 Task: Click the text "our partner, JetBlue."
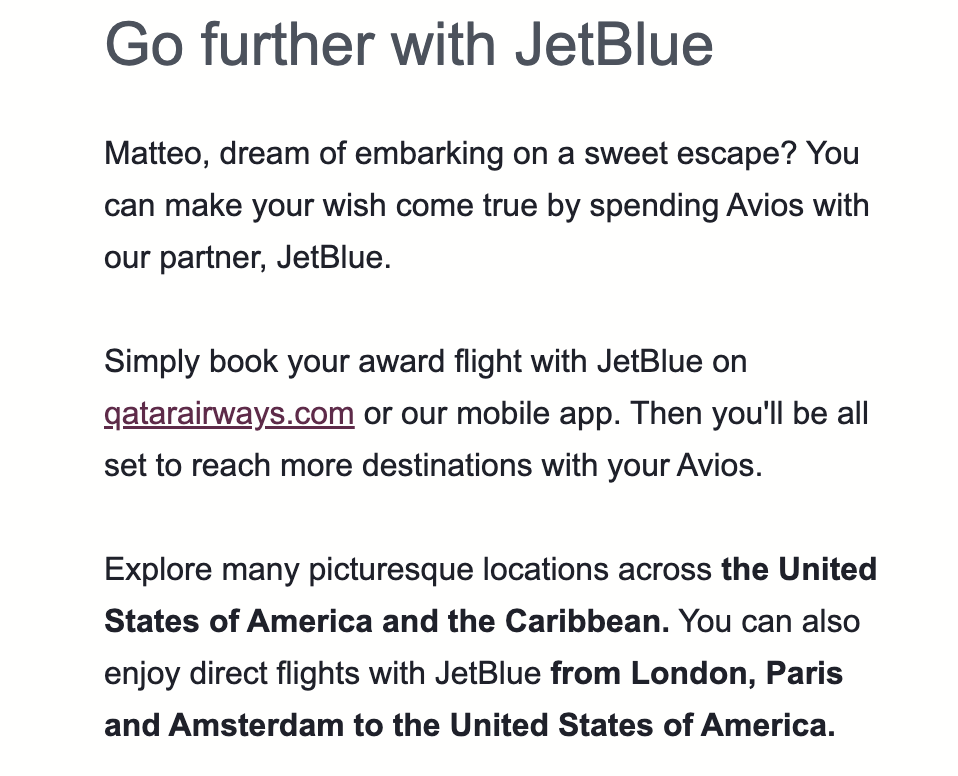[247, 258]
